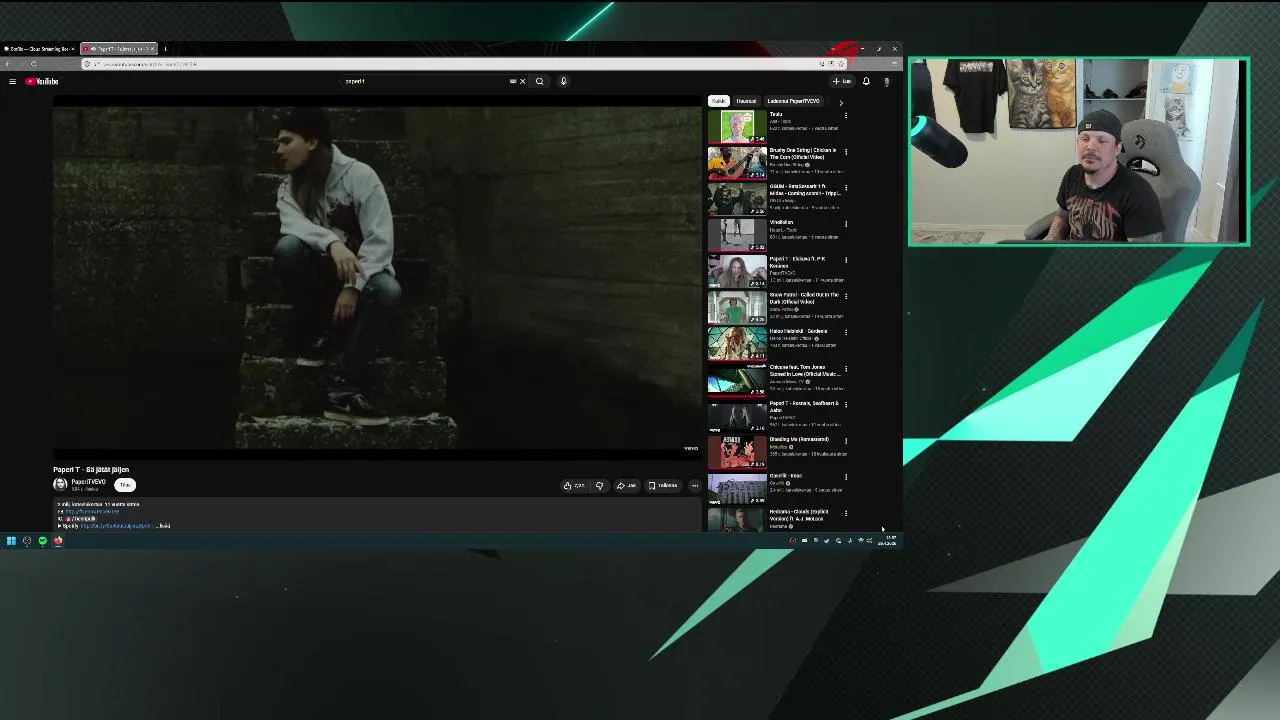1280x720 pixels.
Task: Open the PaperiTVEVO channel name
Action: [x=88, y=482]
